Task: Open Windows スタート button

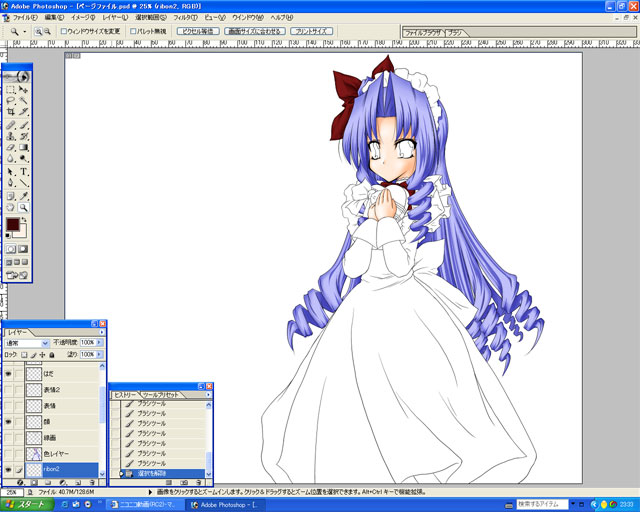Action: tap(27, 505)
